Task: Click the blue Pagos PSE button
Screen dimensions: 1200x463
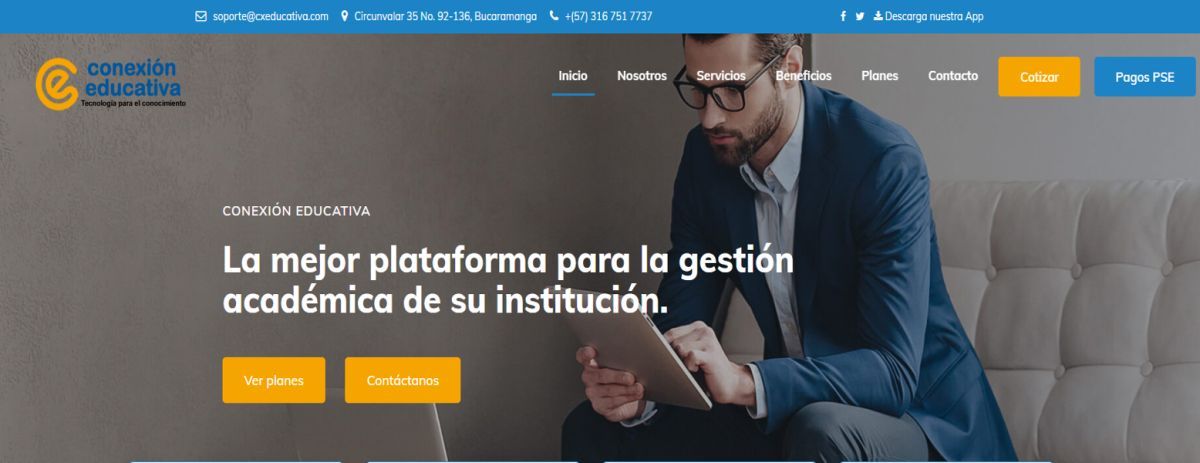Action: (1145, 77)
